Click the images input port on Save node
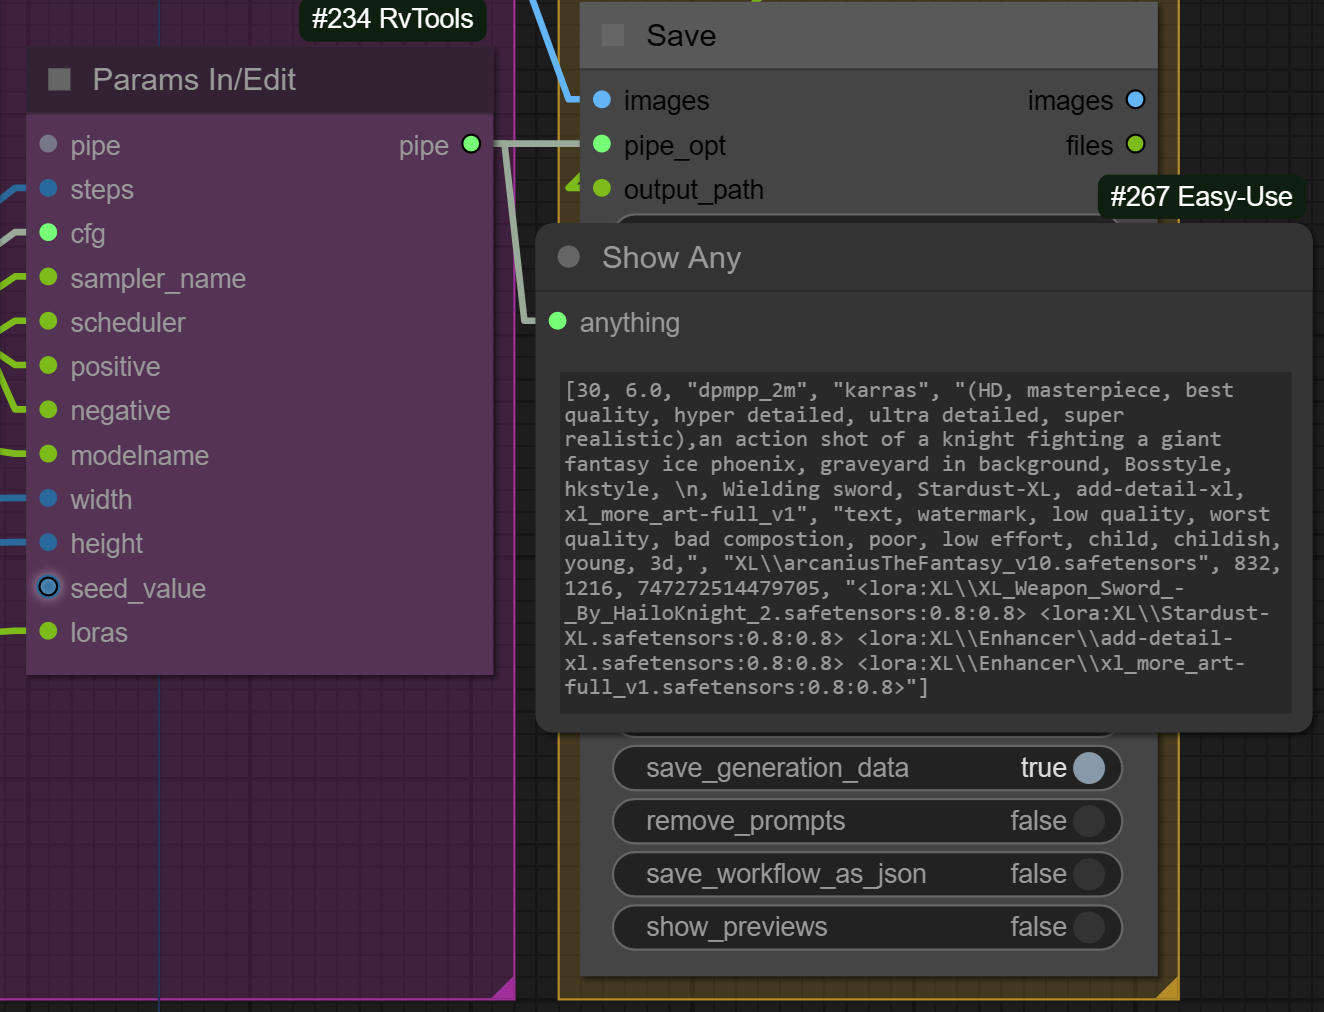Viewport: 1324px width, 1012px height. [x=602, y=99]
